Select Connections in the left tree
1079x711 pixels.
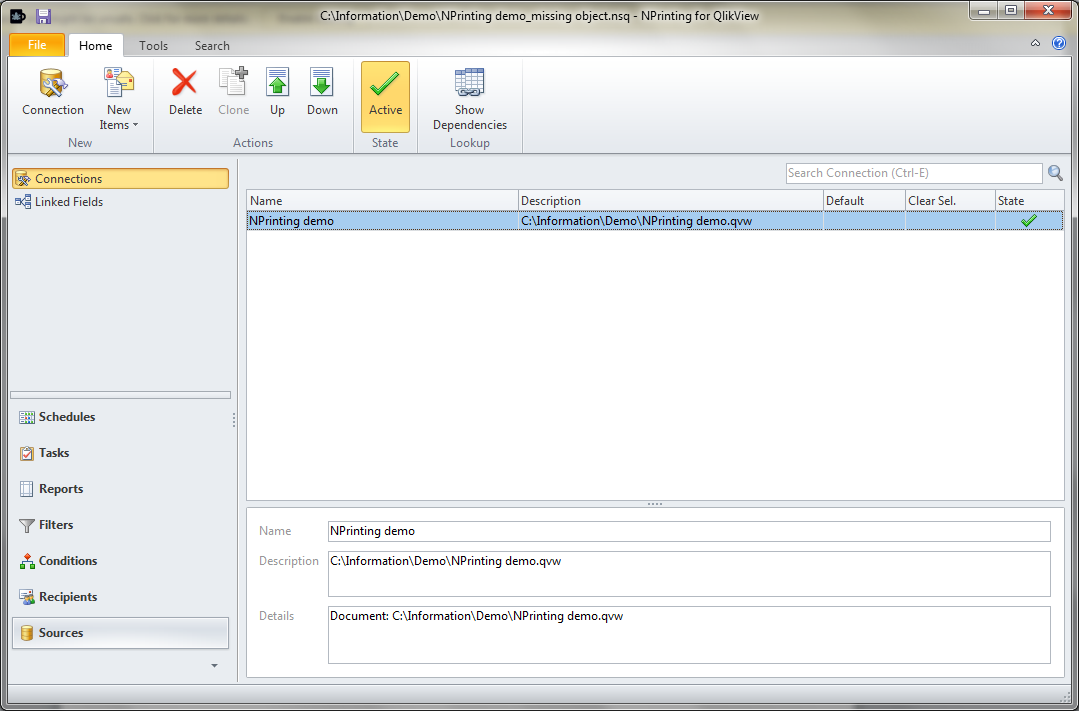click(x=120, y=179)
